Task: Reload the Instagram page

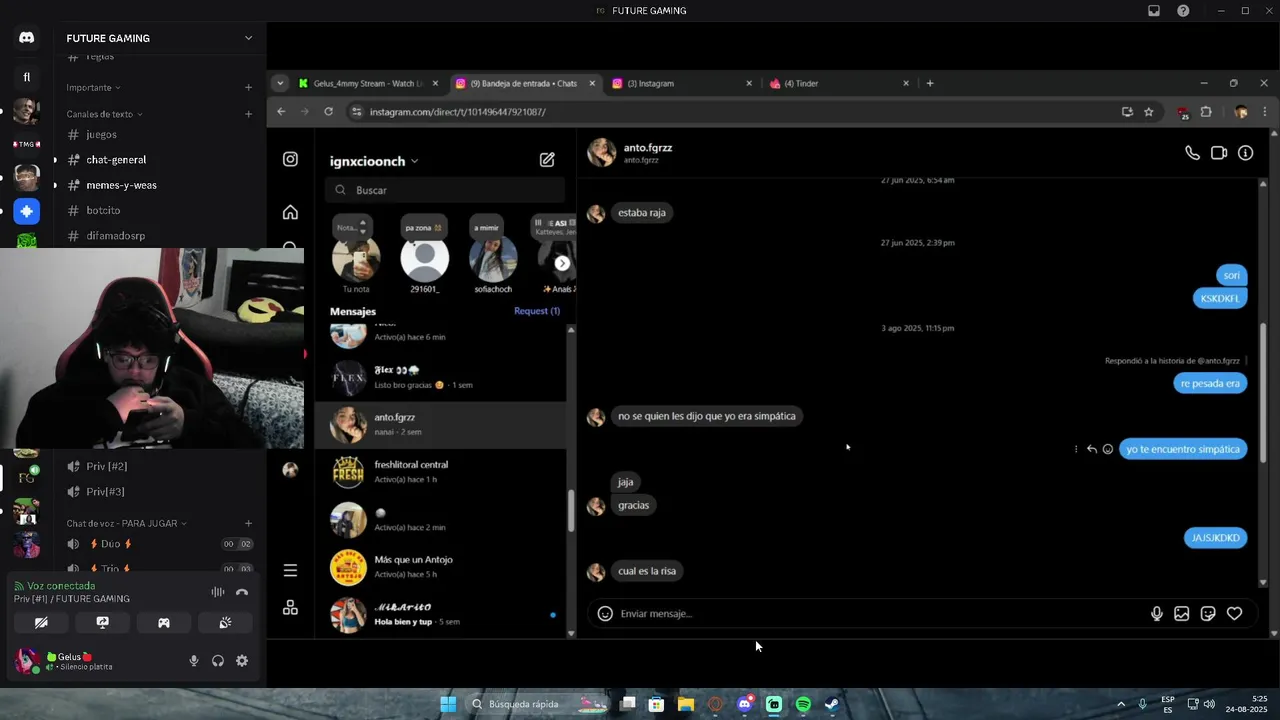Action: (x=328, y=112)
